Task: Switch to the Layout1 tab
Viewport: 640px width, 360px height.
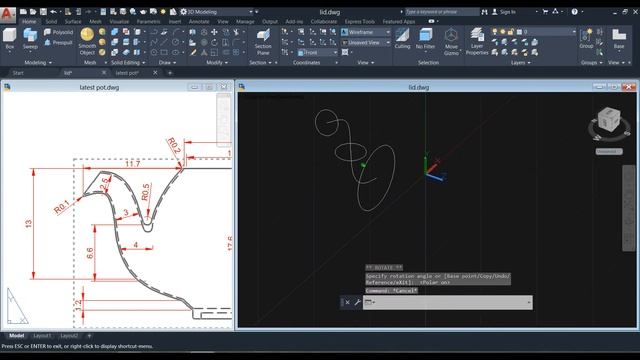Action: coord(42,336)
